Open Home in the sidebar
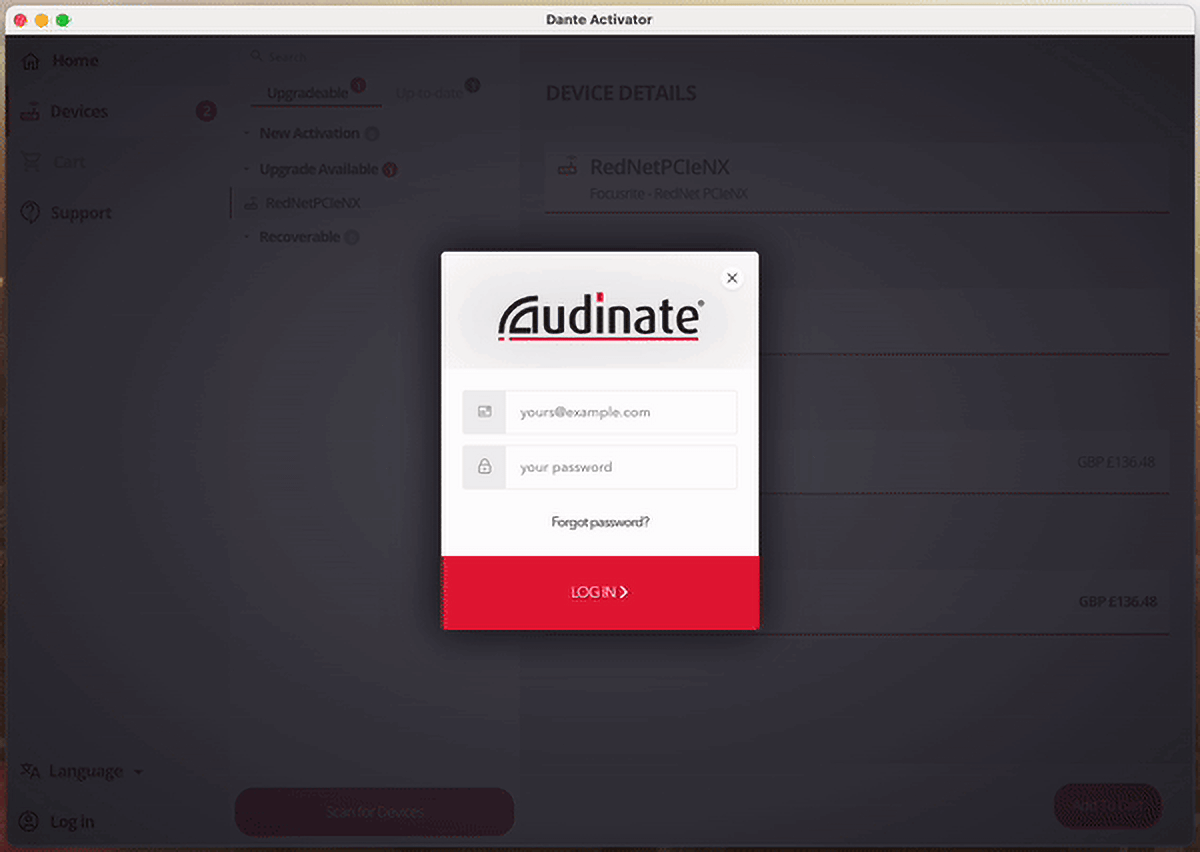1200x852 pixels. (x=75, y=61)
